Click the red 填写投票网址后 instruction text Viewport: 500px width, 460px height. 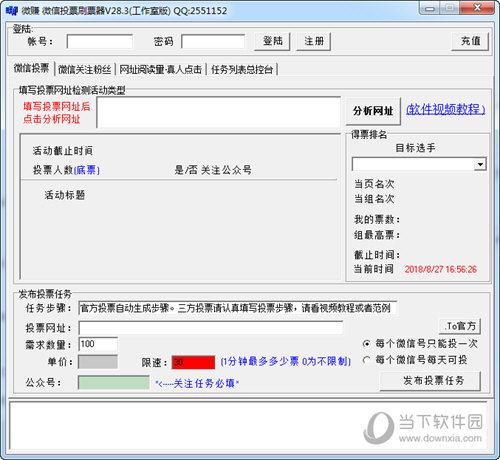click(x=56, y=107)
